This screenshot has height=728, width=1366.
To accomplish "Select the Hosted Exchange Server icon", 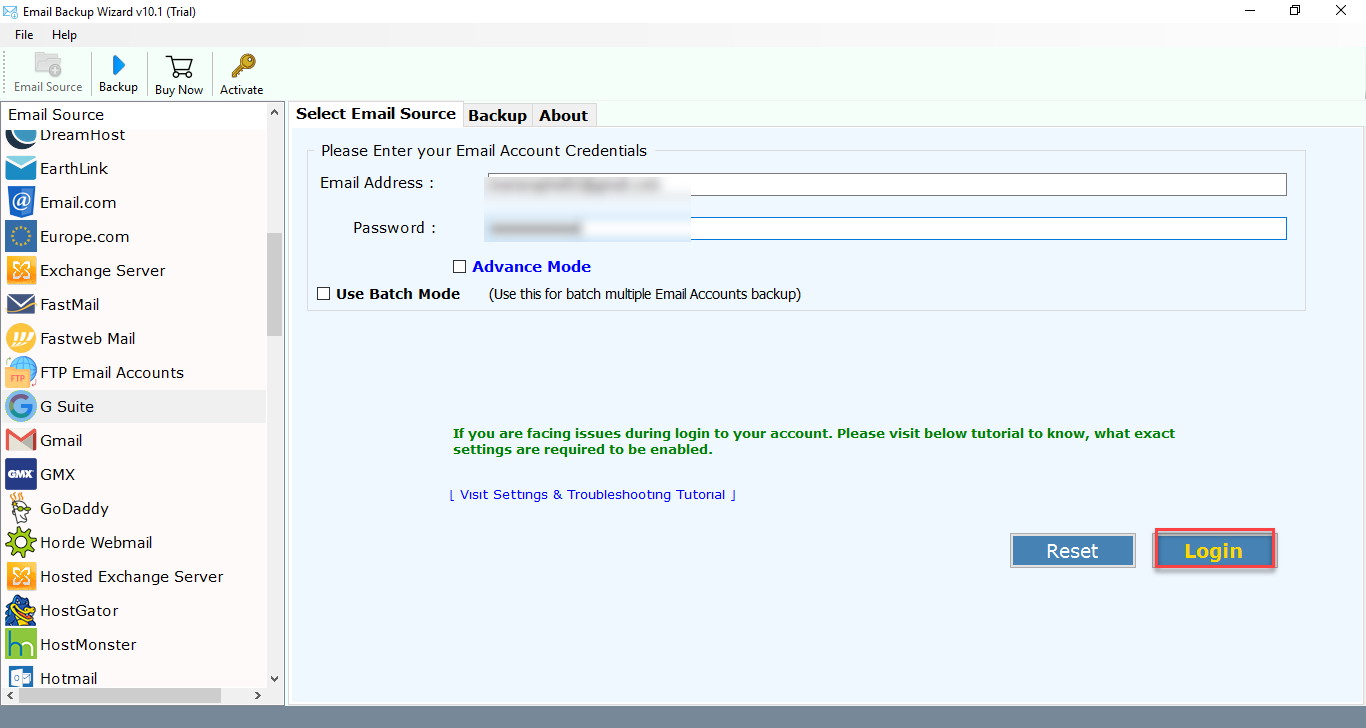I will click(x=21, y=577).
